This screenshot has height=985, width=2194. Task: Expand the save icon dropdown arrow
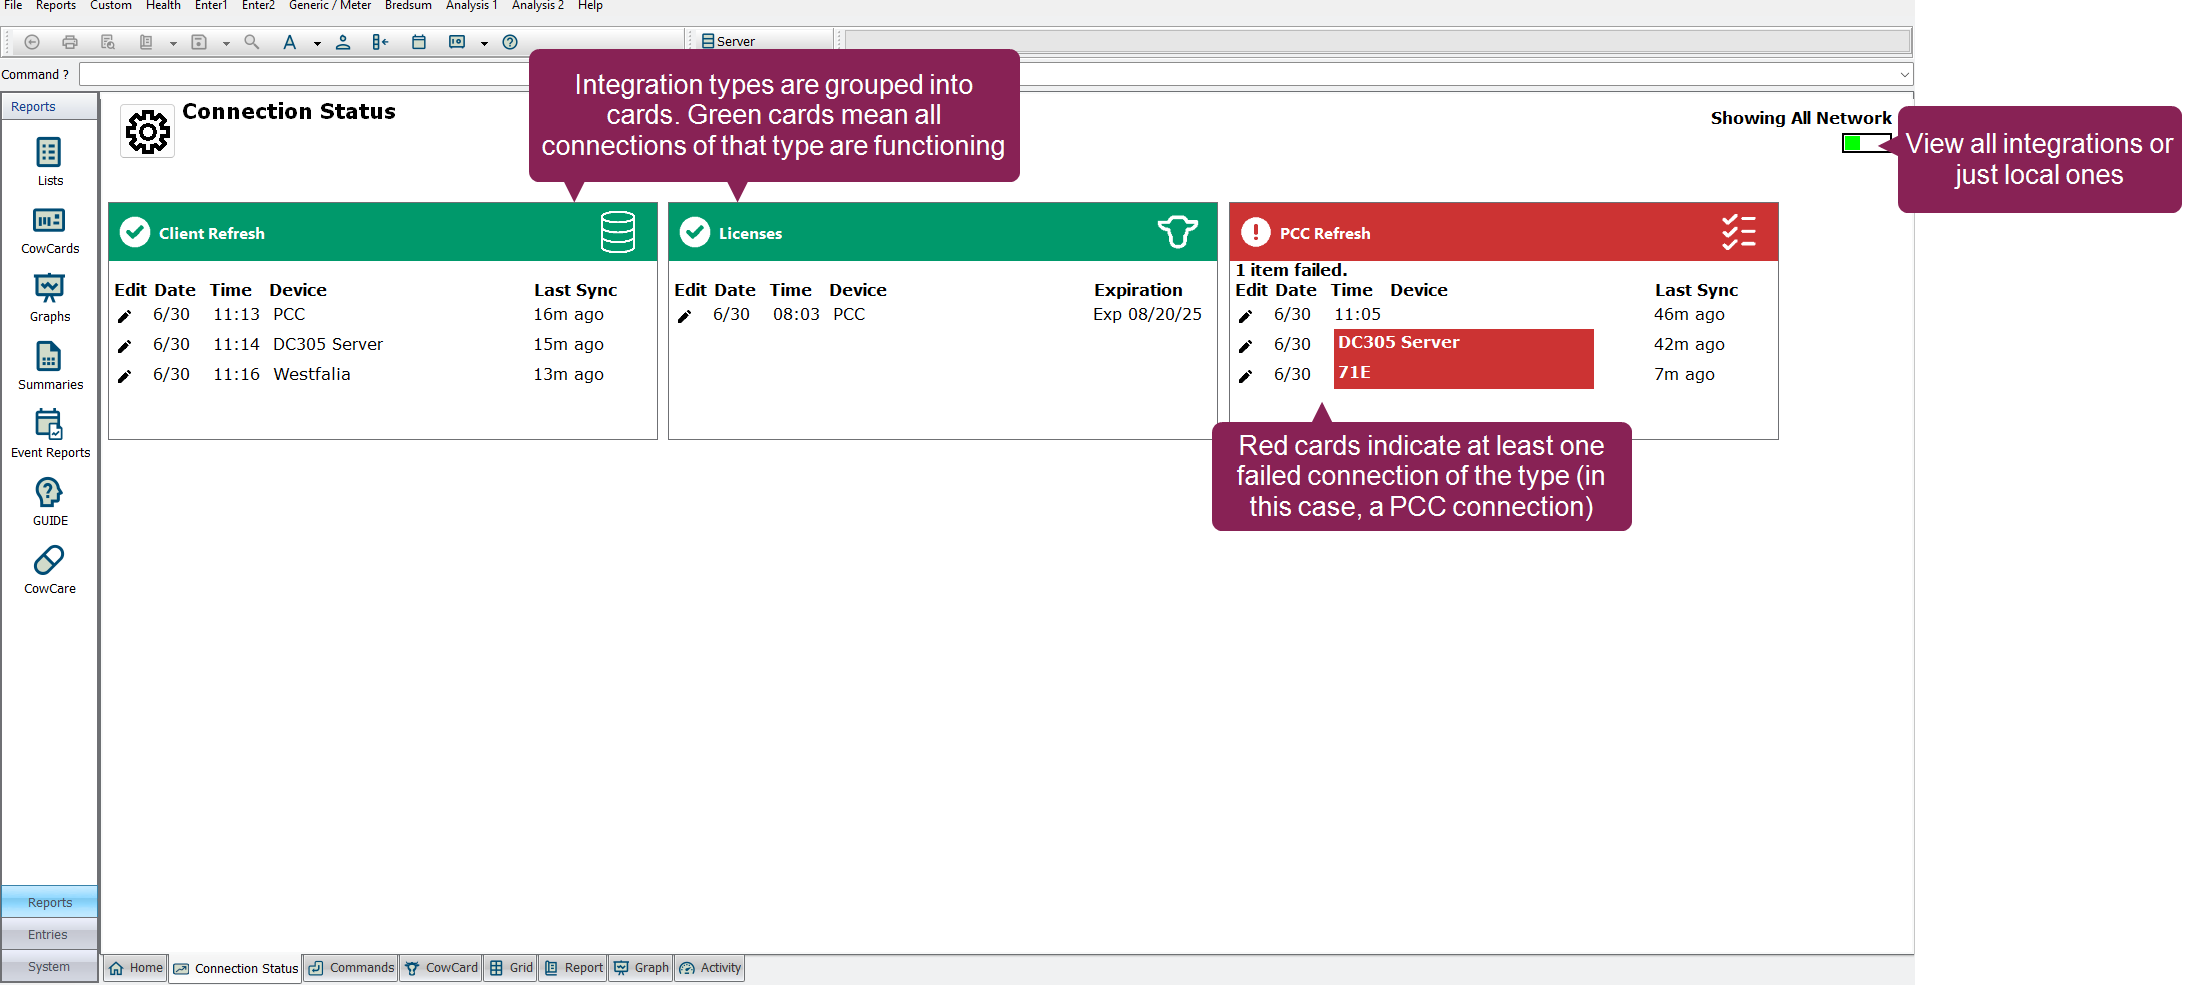(226, 43)
